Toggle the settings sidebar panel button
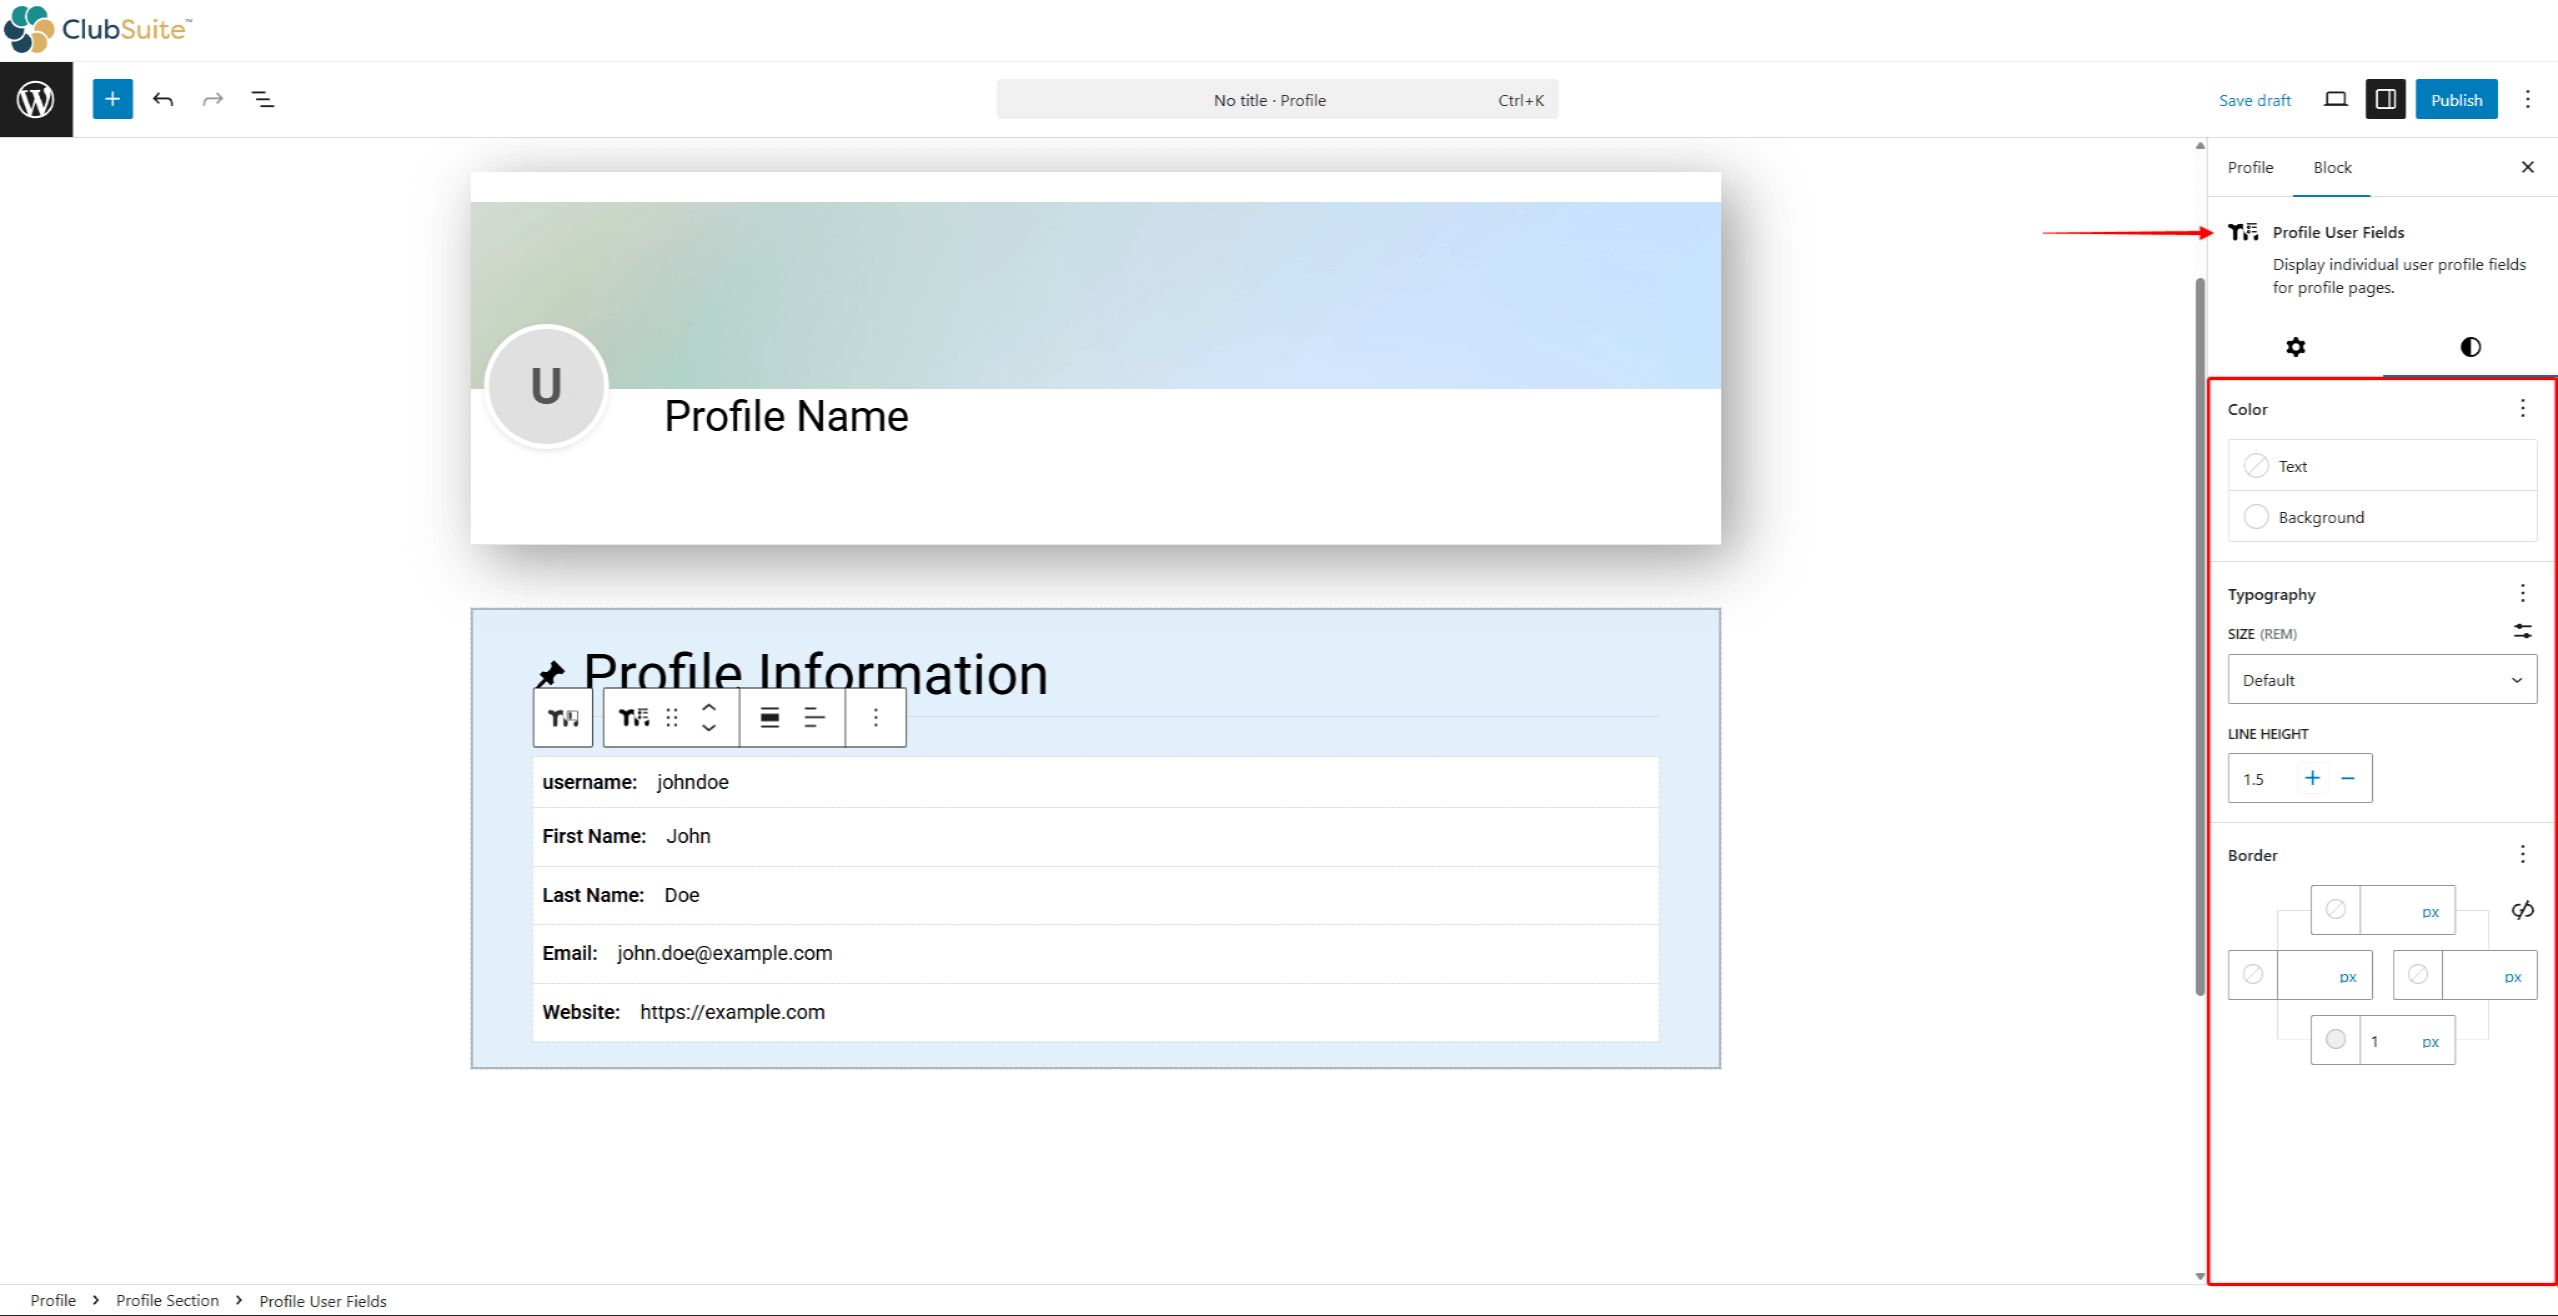 click(2385, 99)
